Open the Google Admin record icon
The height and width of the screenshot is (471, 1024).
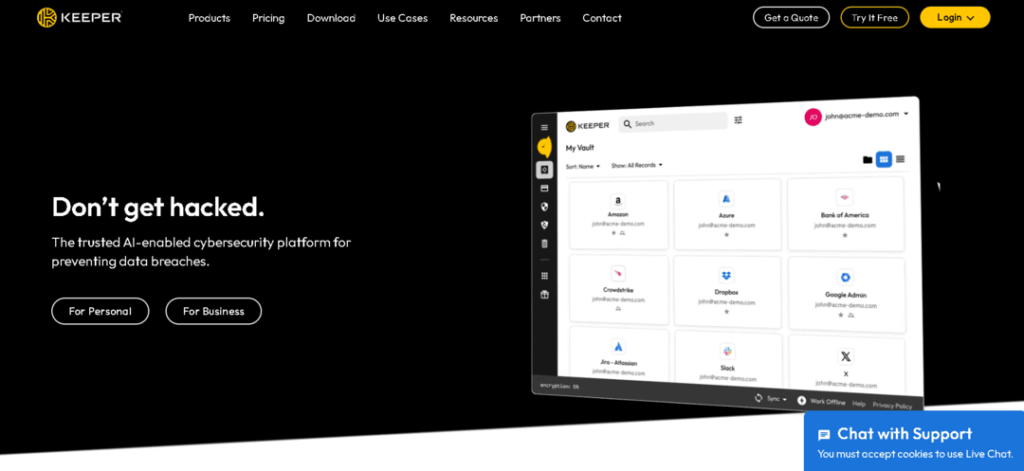click(845, 278)
